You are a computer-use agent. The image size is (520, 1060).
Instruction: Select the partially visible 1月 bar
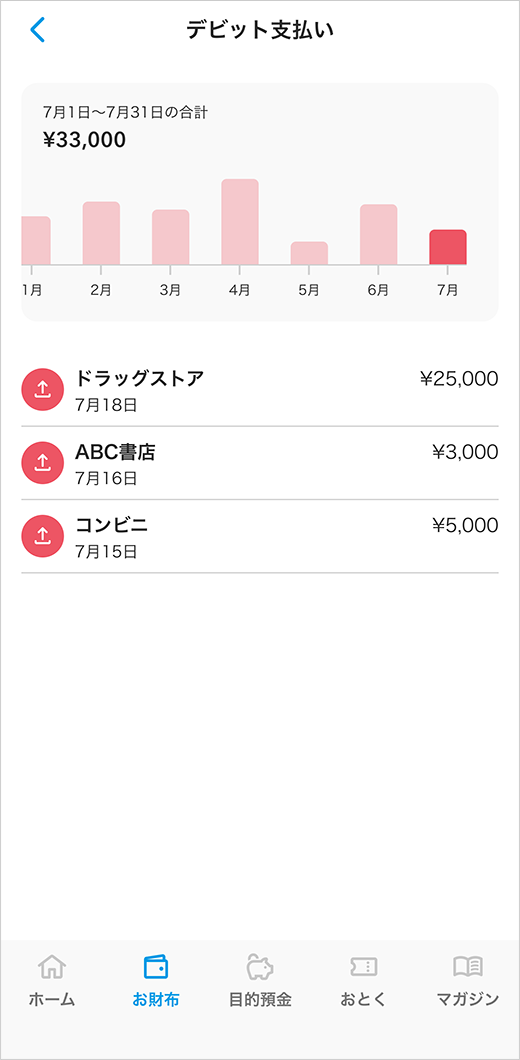click(36, 241)
